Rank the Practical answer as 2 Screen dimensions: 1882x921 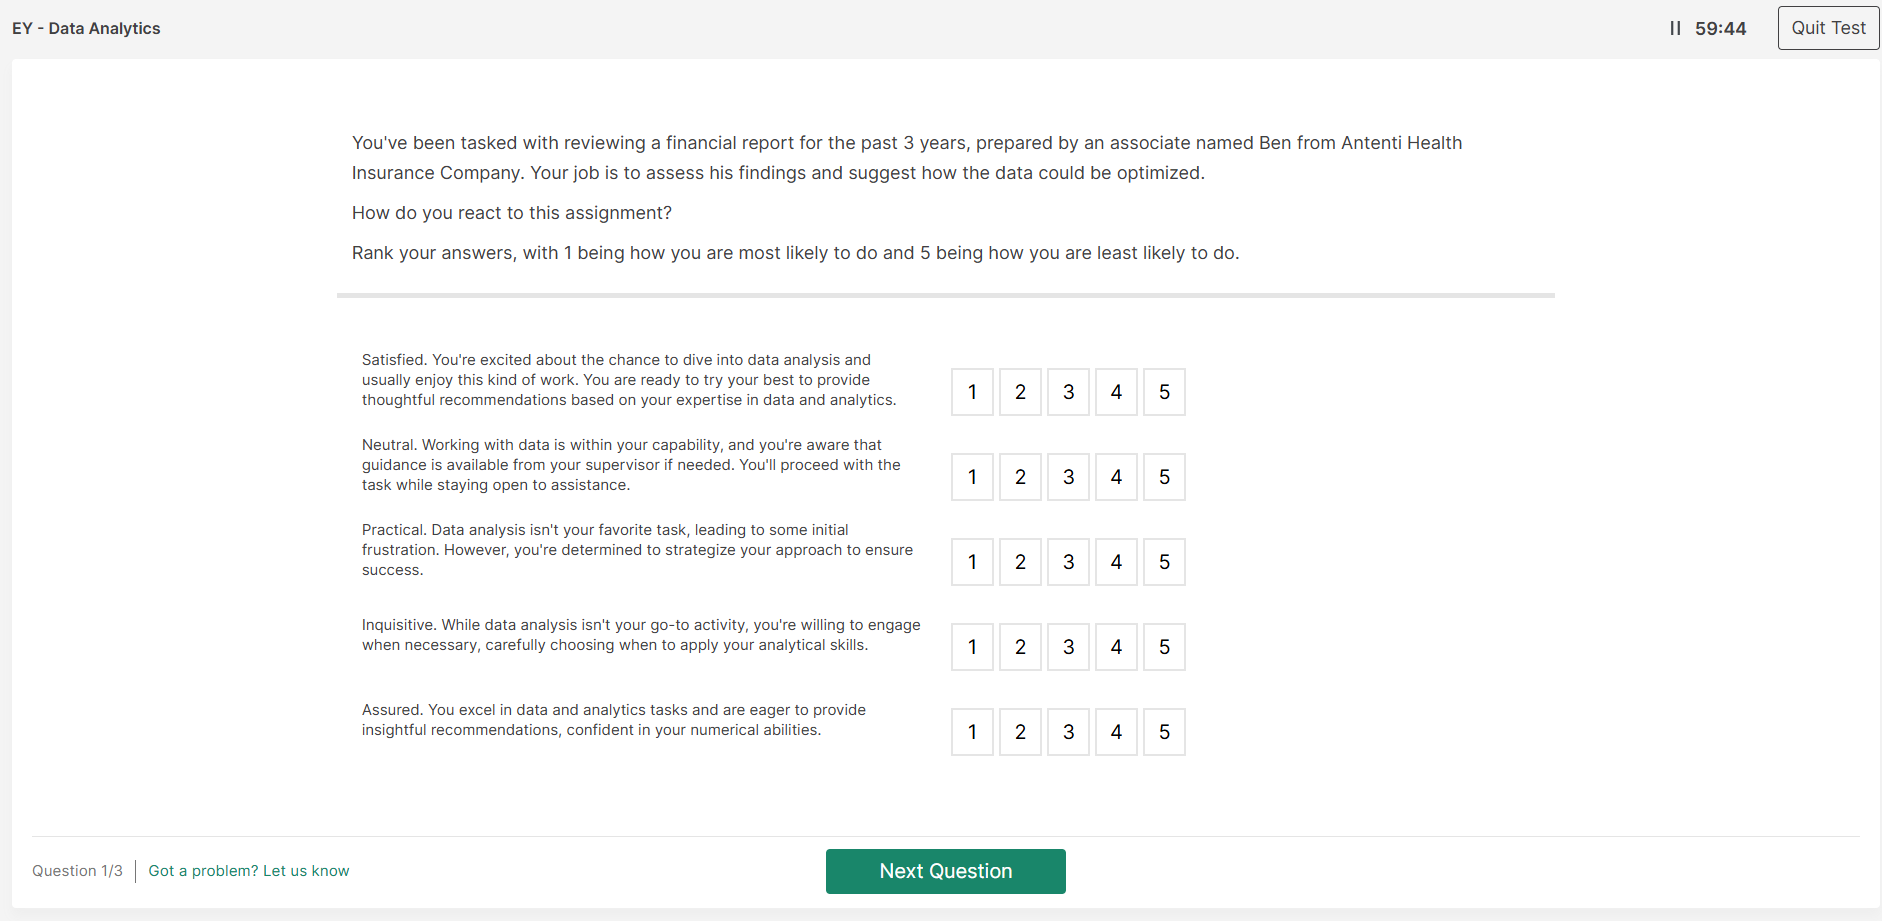(x=1020, y=562)
